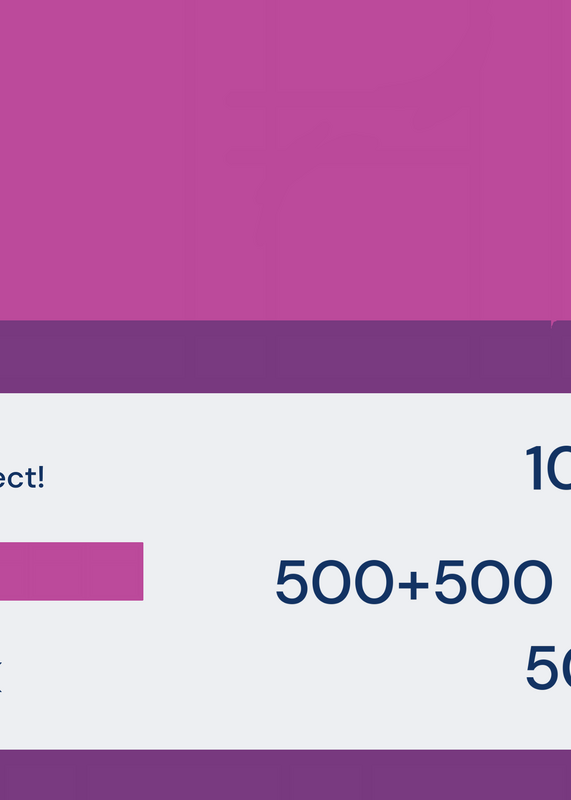Screen dimensions: 571x800
Task: Click the small magenta notch on purple band
Action: coord(561,323)
